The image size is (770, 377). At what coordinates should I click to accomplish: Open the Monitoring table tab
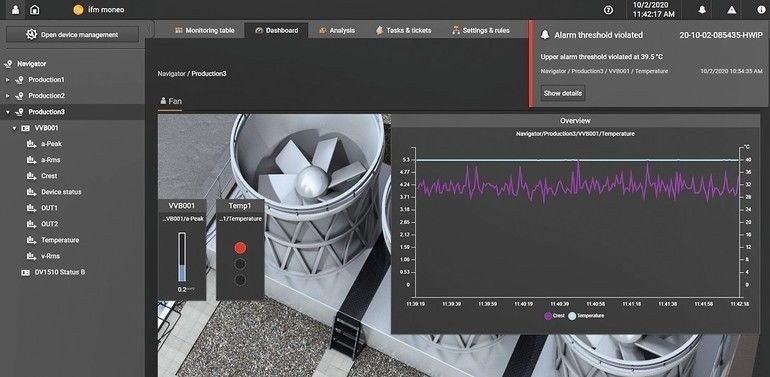pos(205,30)
